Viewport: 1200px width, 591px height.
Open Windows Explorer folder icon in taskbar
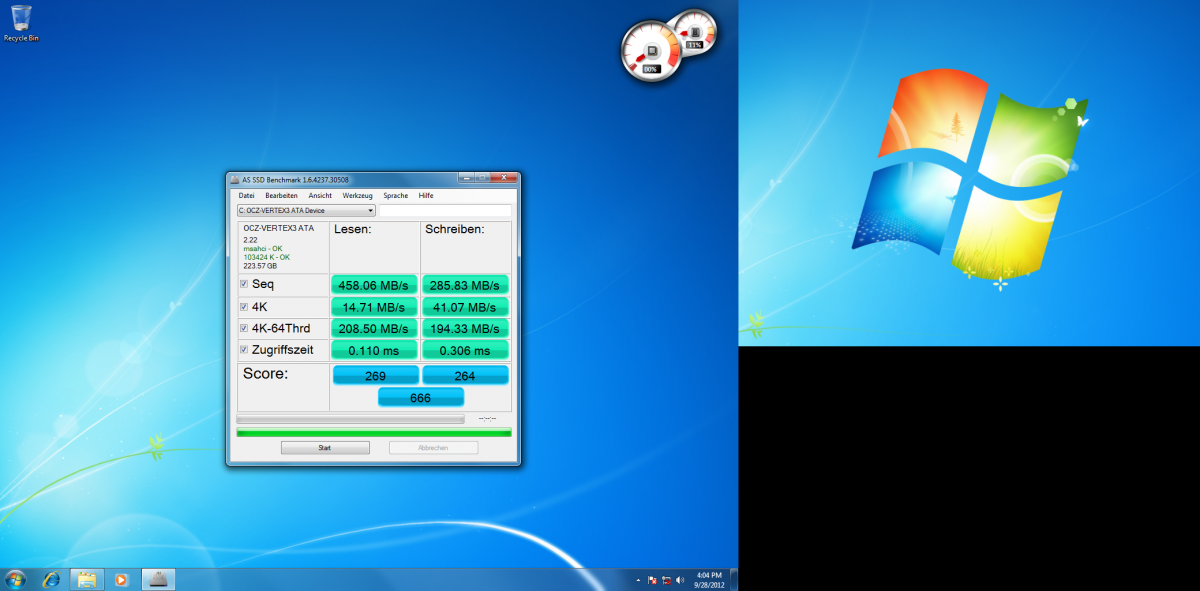[87, 579]
